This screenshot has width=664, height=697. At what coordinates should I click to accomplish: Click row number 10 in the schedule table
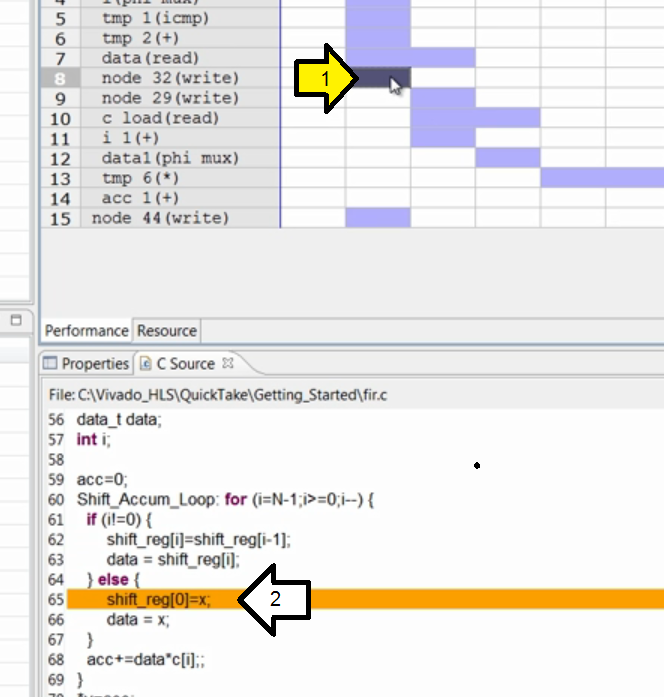tap(60, 119)
